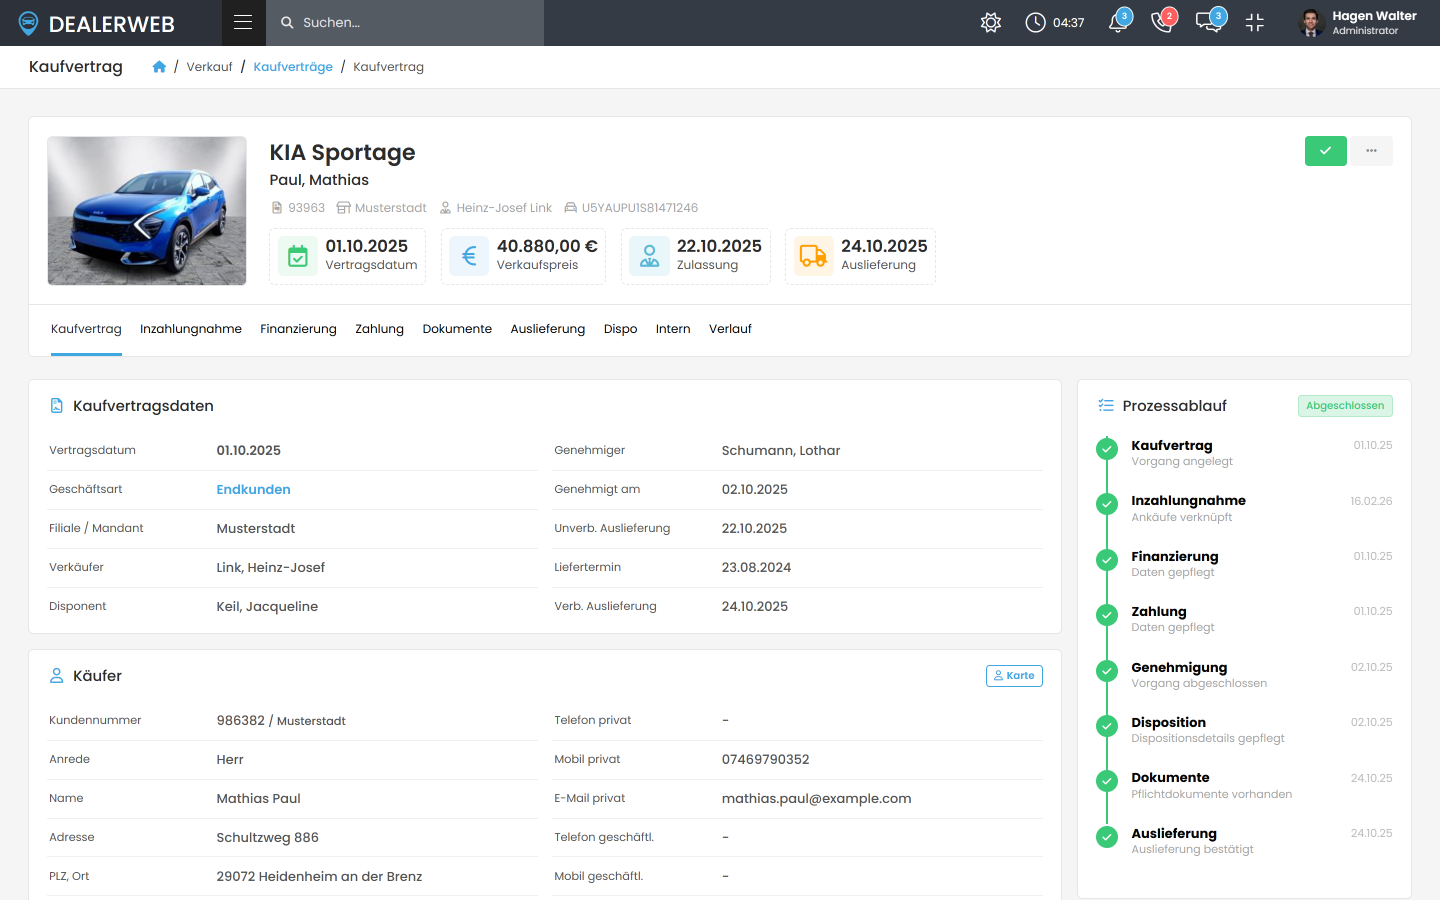Switch to the Inzahlungnahme tab
This screenshot has width=1440, height=900.
click(191, 329)
